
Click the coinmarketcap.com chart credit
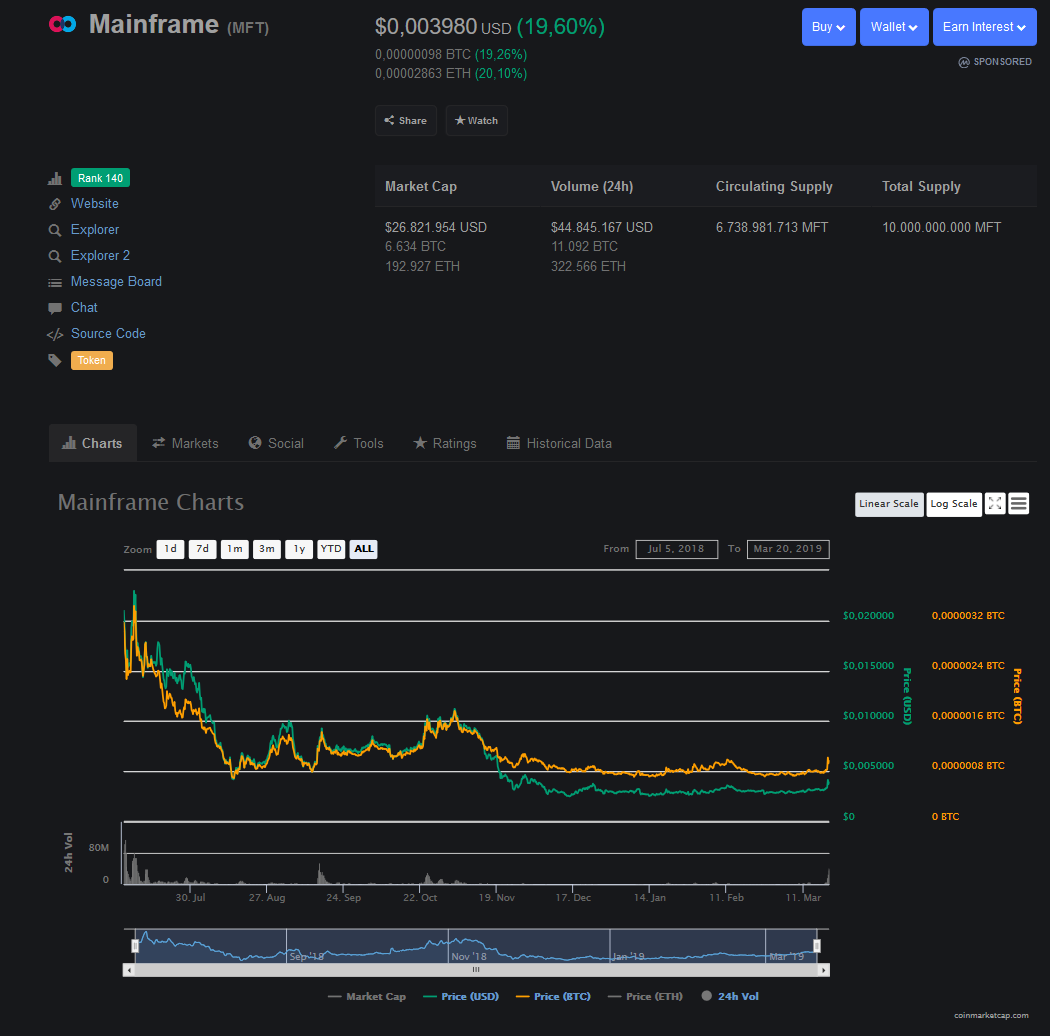[x=991, y=1015]
